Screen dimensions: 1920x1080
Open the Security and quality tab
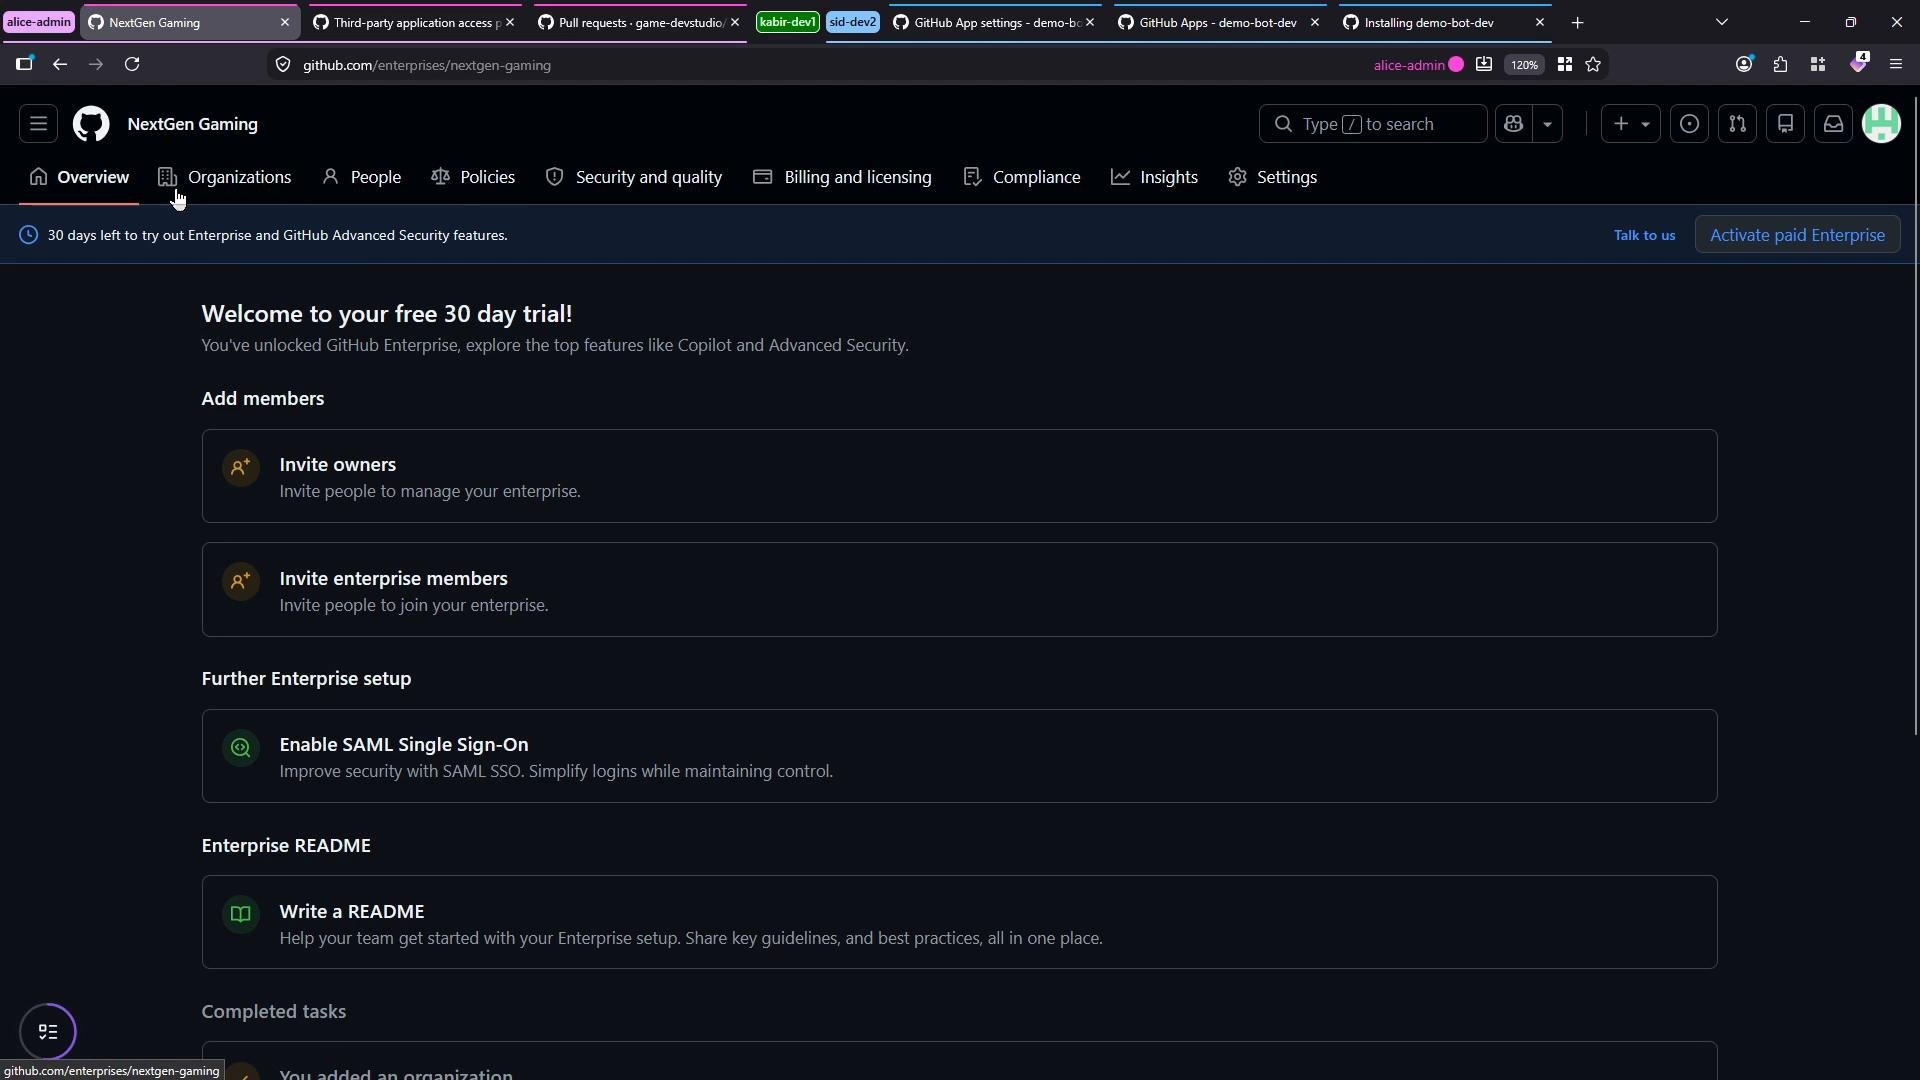coord(634,177)
